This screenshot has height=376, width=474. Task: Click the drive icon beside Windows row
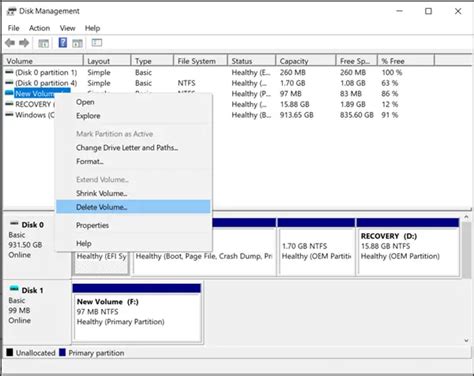pos(9,115)
